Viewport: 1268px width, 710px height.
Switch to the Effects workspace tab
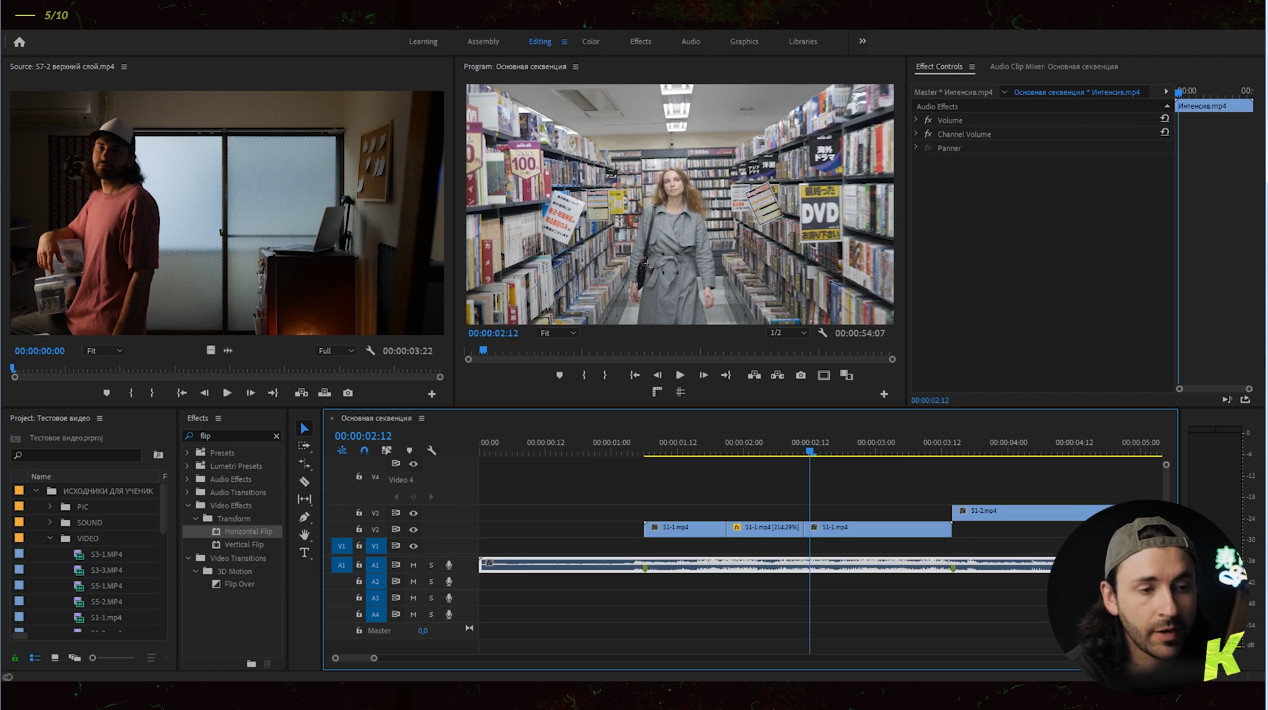pyautogui.click(x=640, y=42)
